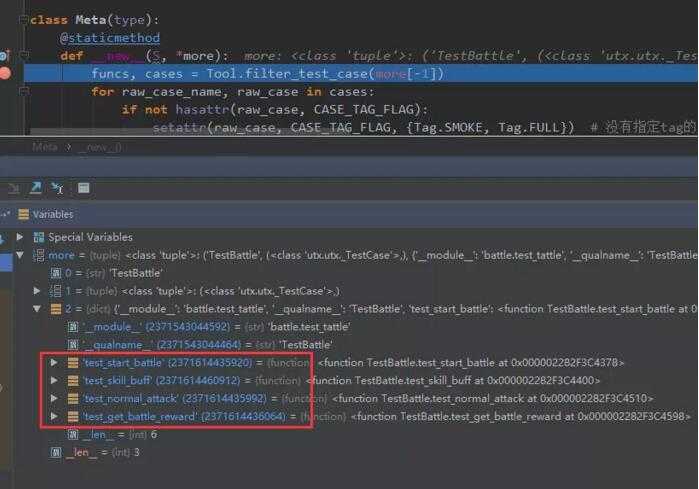Select the value 'TestBattle' of item 0

[136, 273]
